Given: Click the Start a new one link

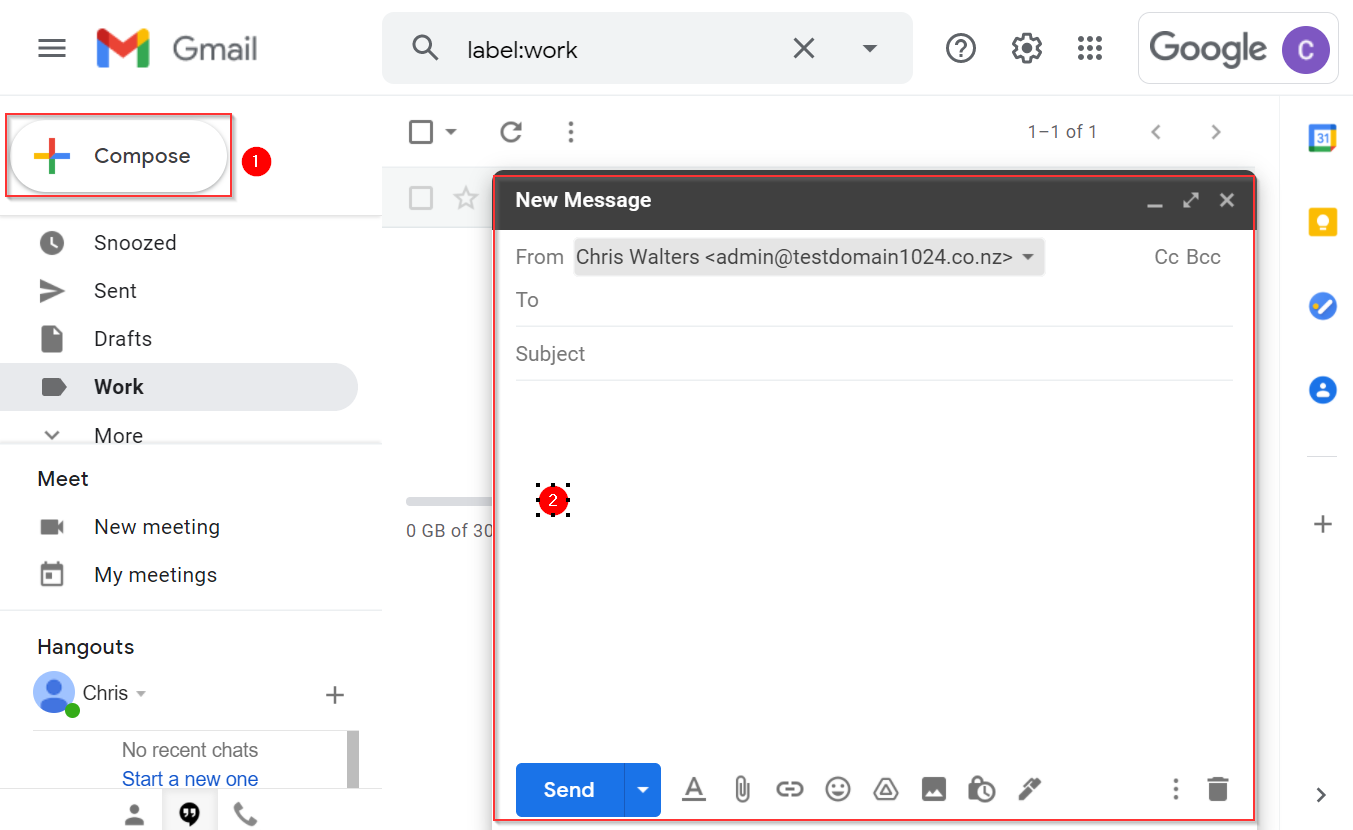Looking at the screenshot, I should point(190,779).
